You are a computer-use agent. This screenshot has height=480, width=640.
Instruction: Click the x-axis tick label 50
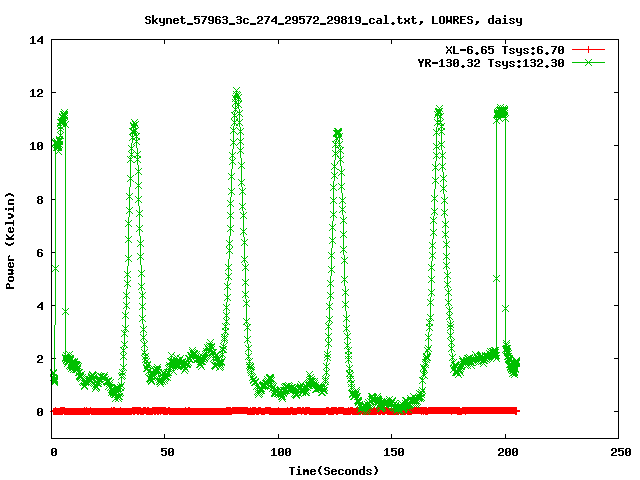pos(167,452)
